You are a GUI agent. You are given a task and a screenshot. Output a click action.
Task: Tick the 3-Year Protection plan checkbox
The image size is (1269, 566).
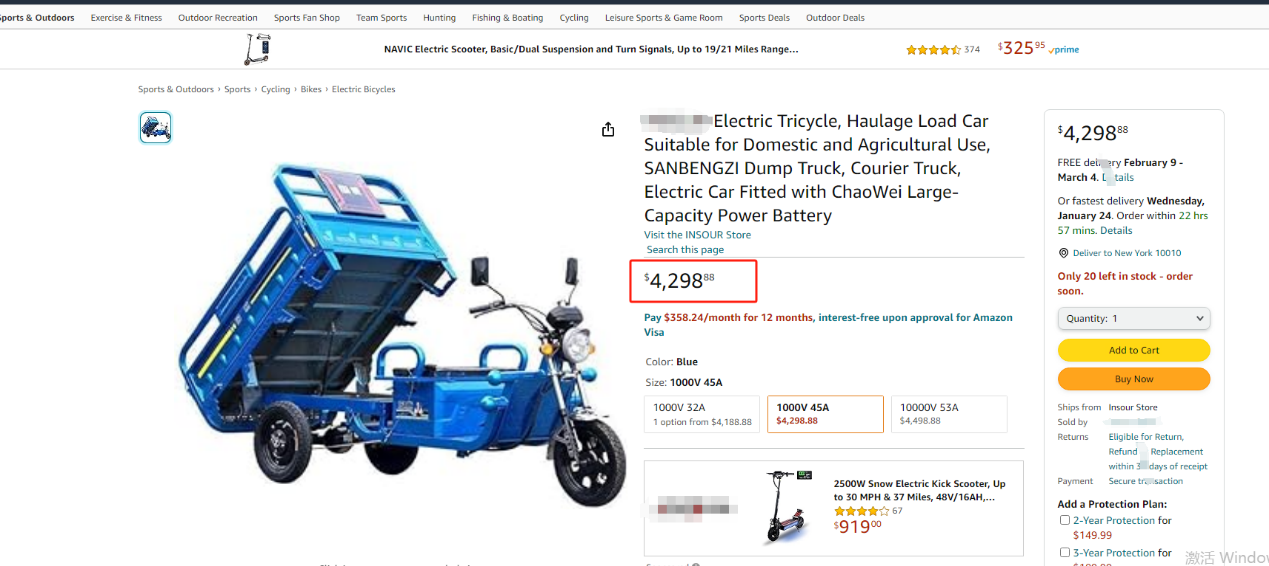point(1065,552)
